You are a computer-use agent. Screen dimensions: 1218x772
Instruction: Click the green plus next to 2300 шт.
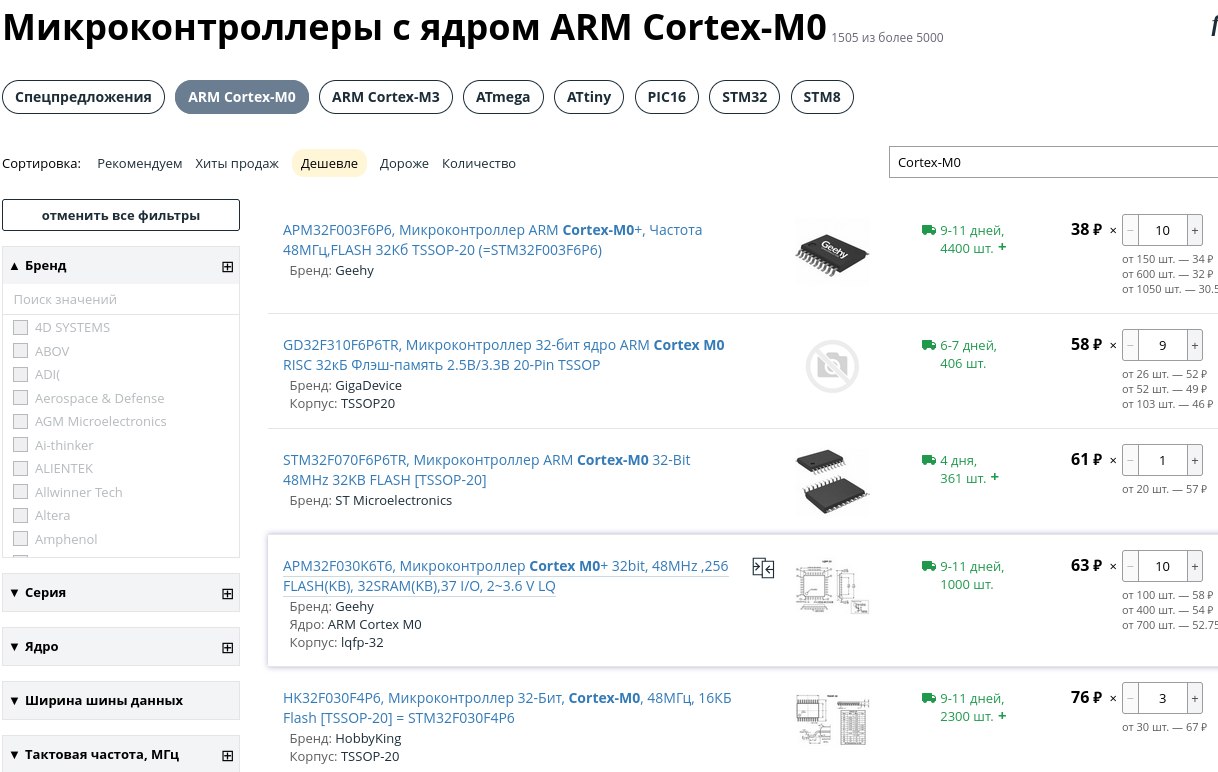(1002, 715)
